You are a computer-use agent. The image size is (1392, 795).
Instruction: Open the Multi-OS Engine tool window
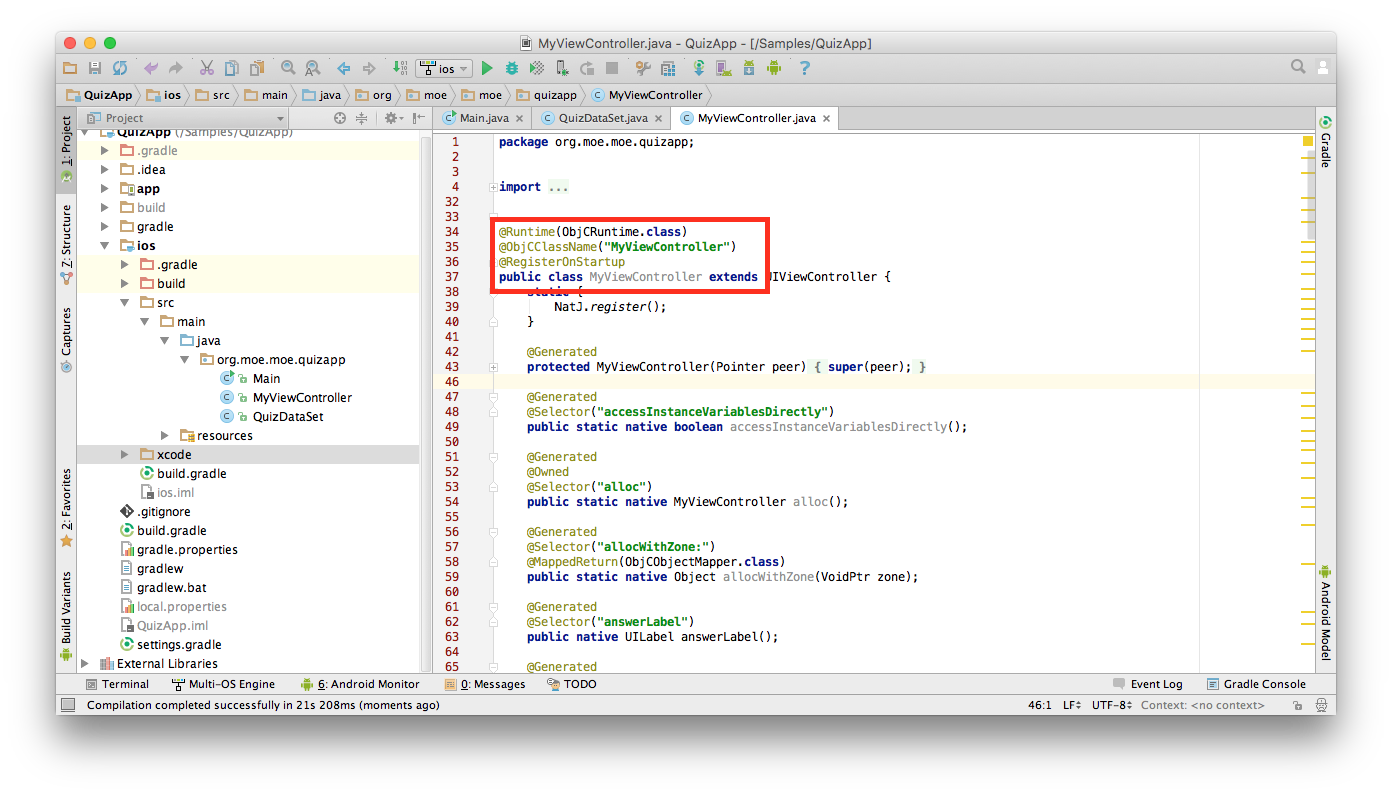tap(223, 684)
